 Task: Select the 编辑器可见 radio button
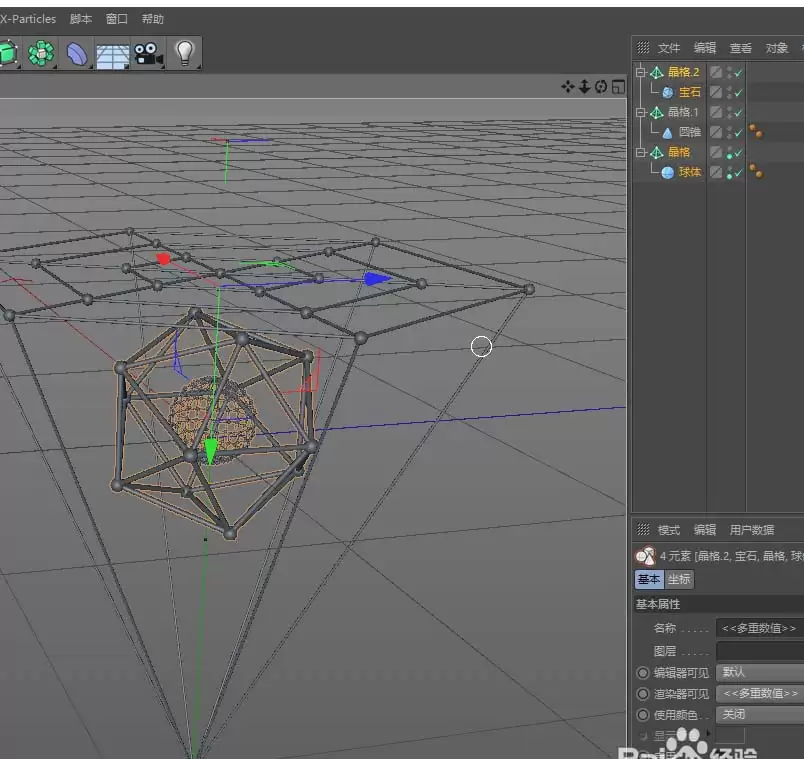tap(643, 673)
